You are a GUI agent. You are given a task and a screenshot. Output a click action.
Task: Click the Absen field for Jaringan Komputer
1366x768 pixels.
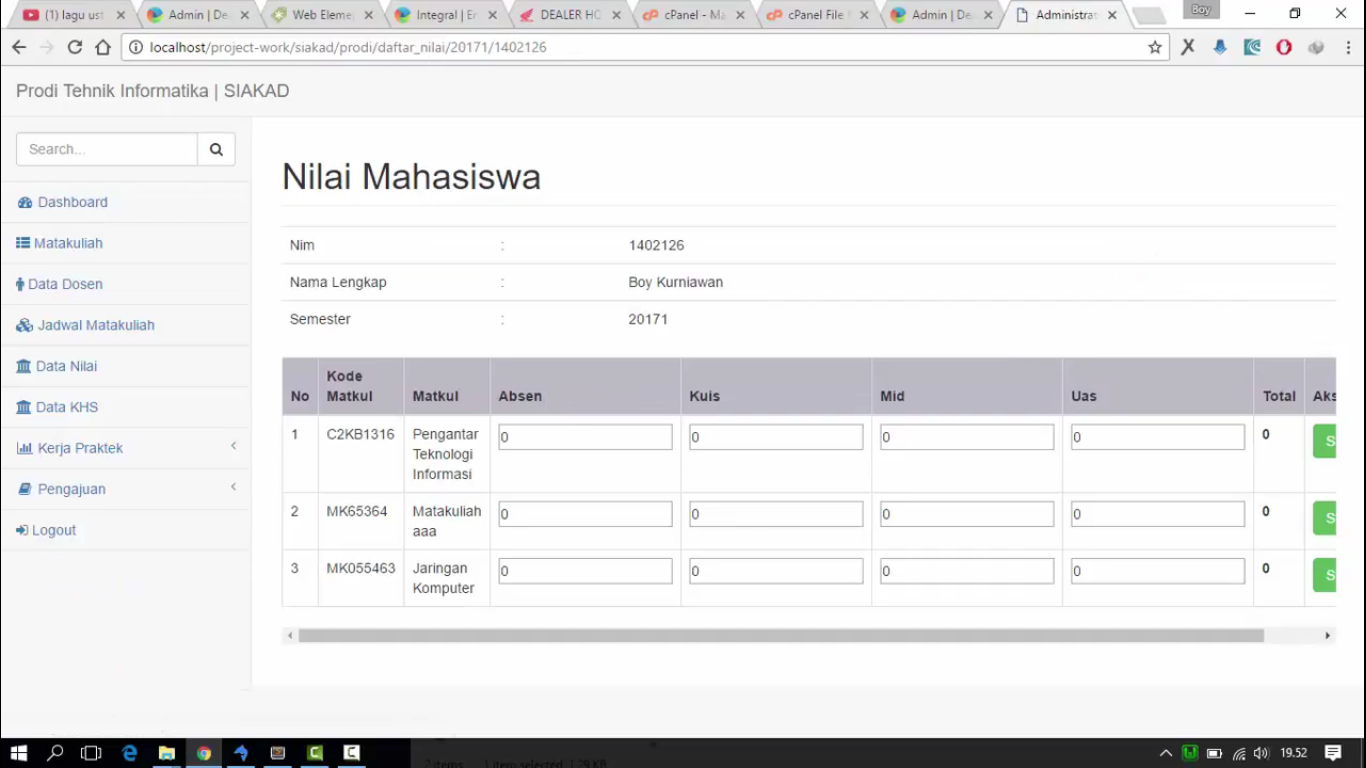click(x=585, y=571)
